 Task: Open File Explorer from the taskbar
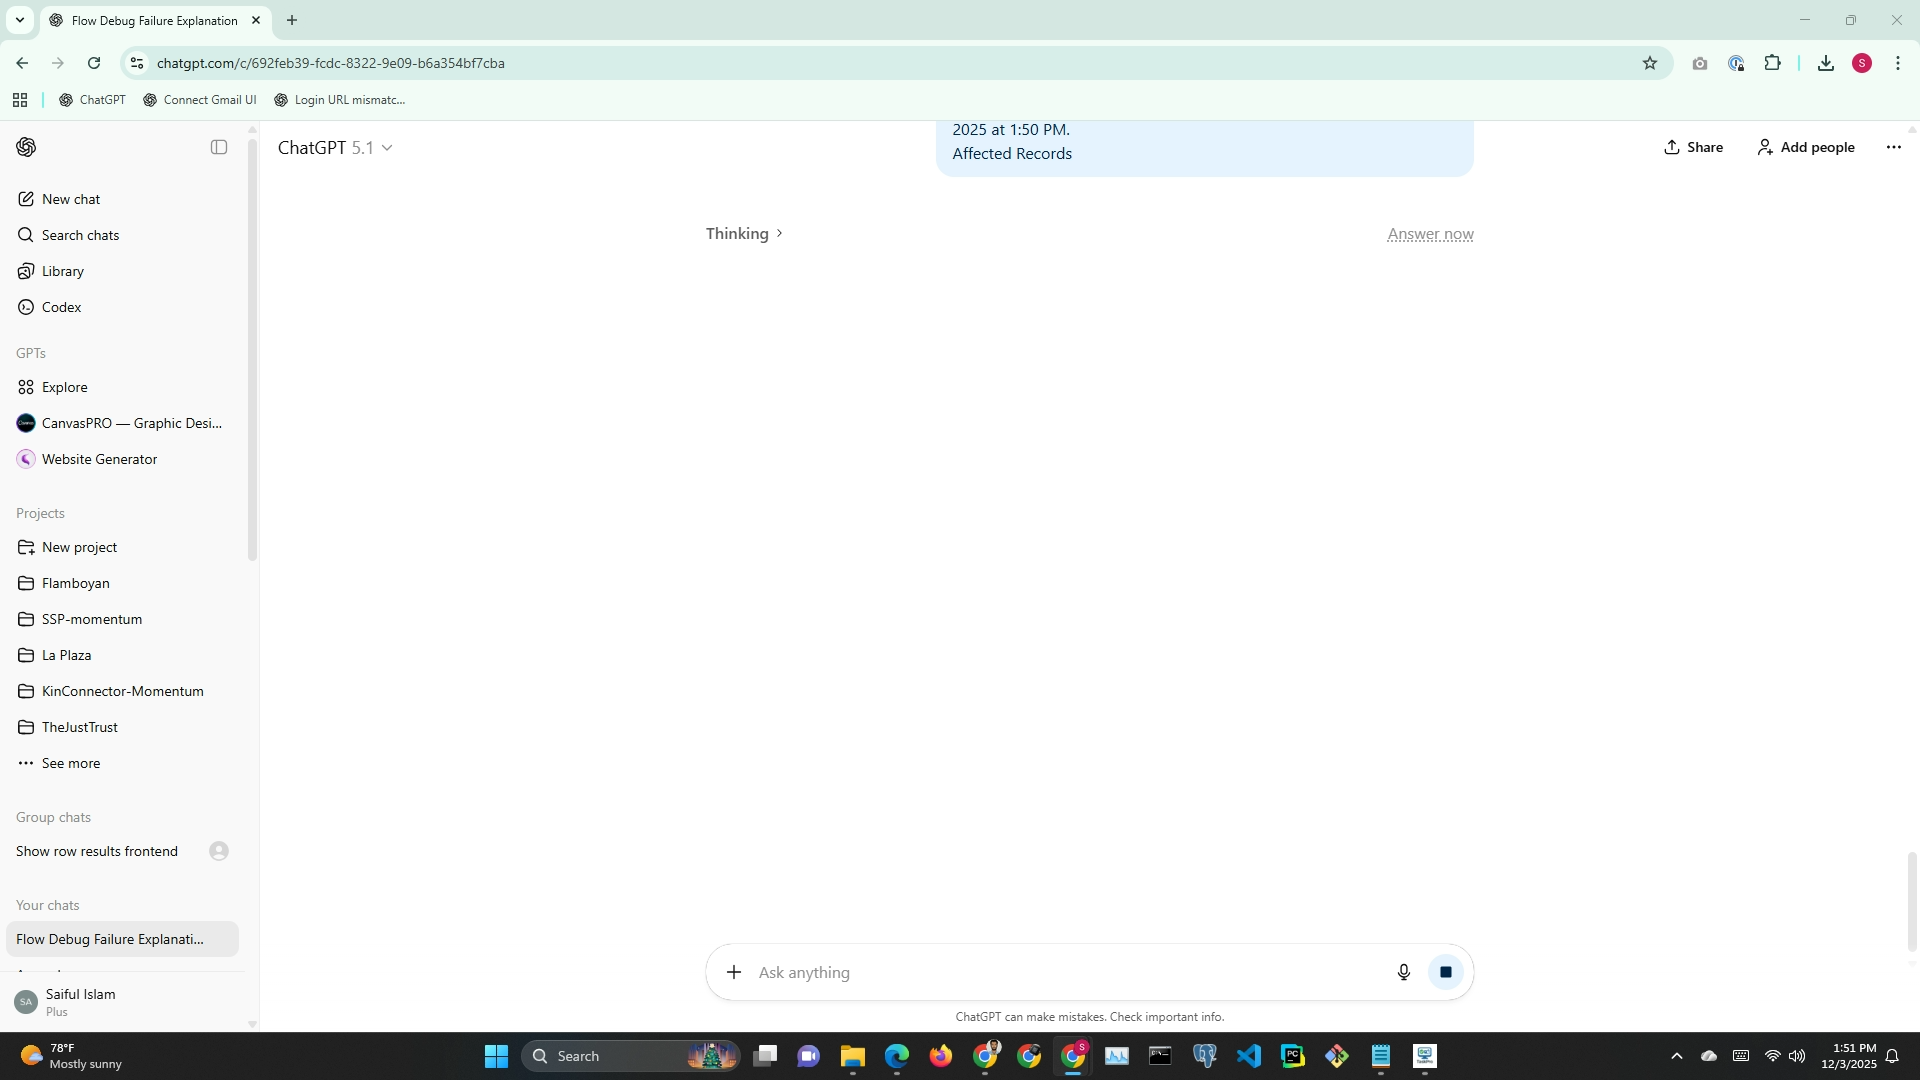[852, 1056]
